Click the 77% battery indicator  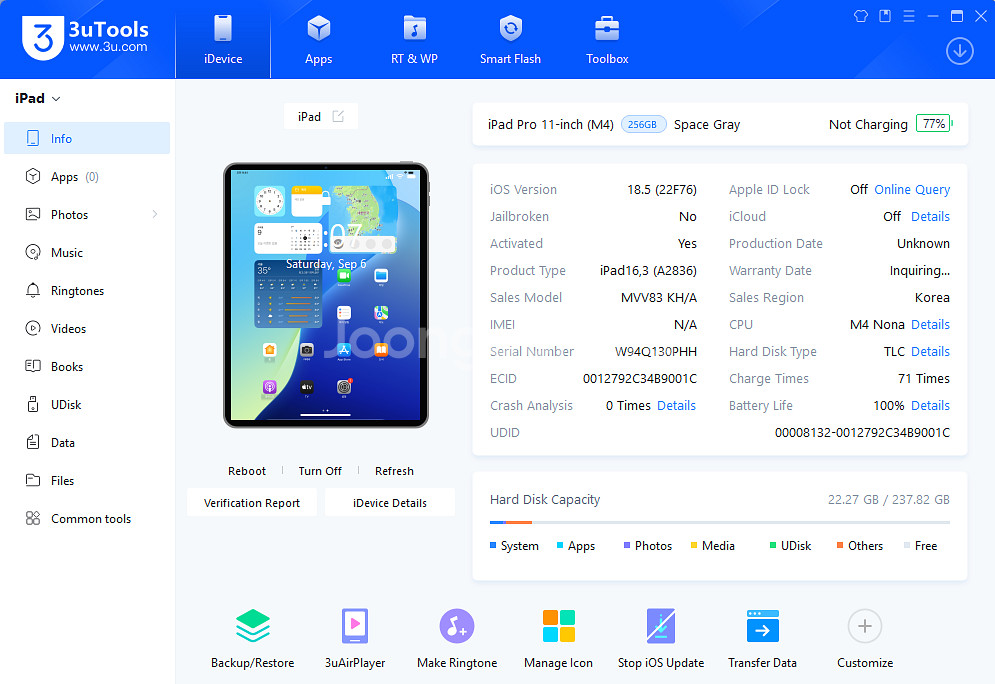(934, 124)
